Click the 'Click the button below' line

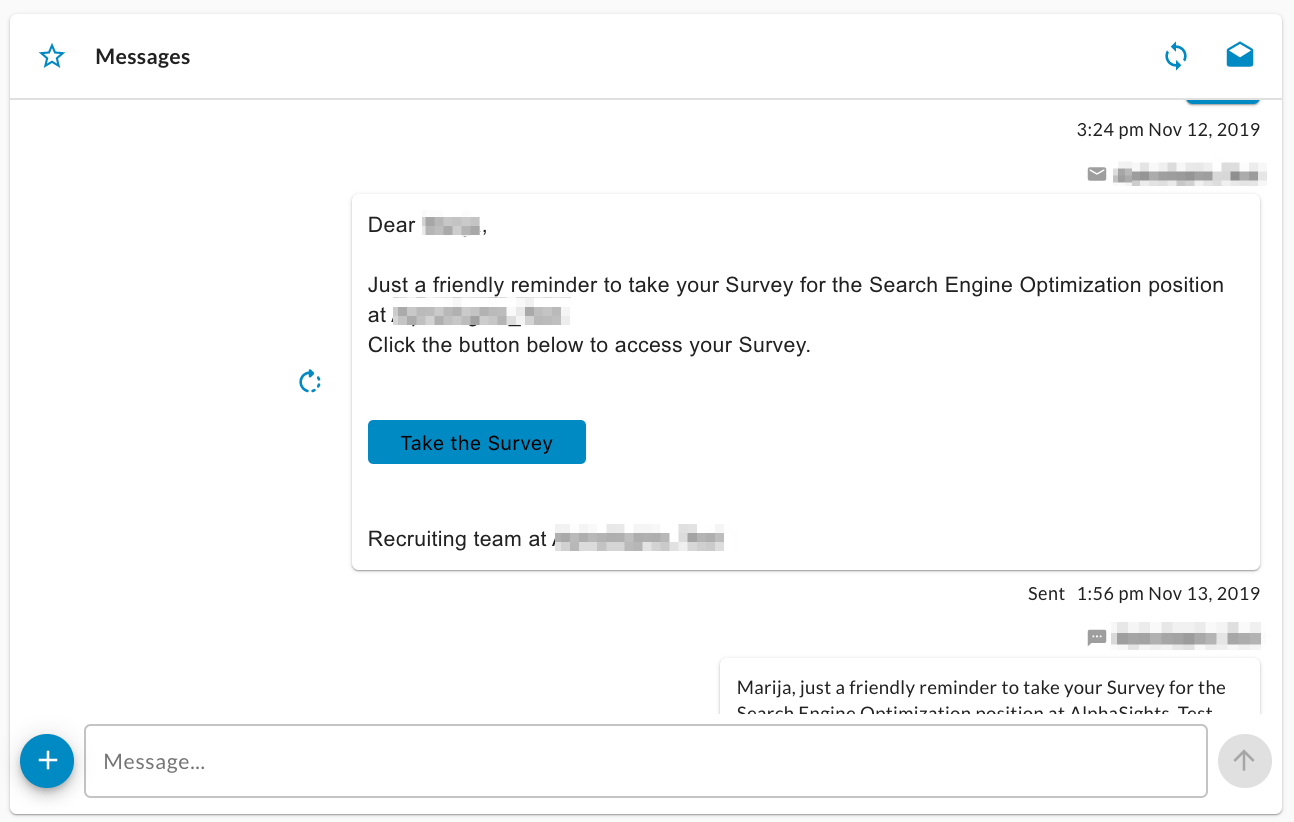click(x=589, y=345)
